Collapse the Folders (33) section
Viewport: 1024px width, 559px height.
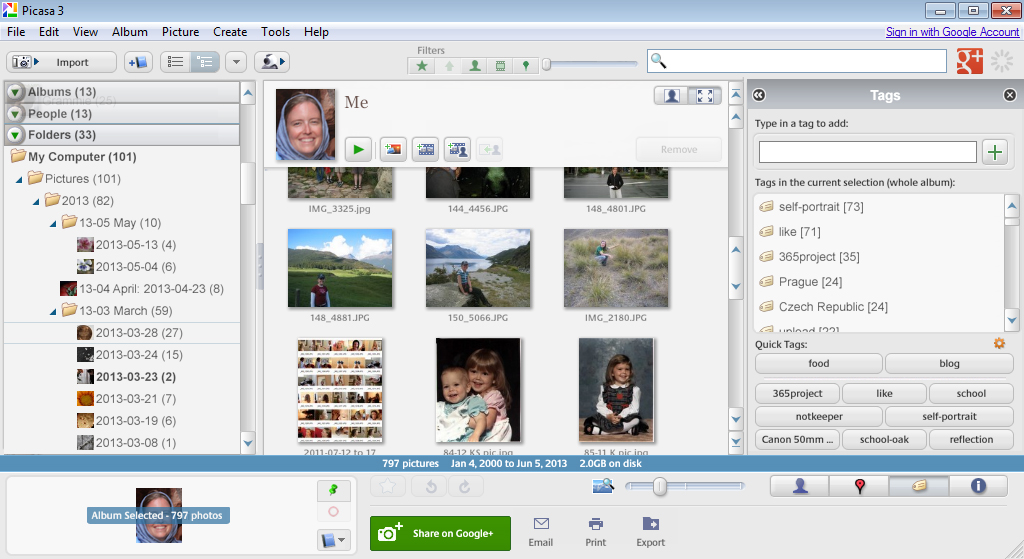pos(15,135)
